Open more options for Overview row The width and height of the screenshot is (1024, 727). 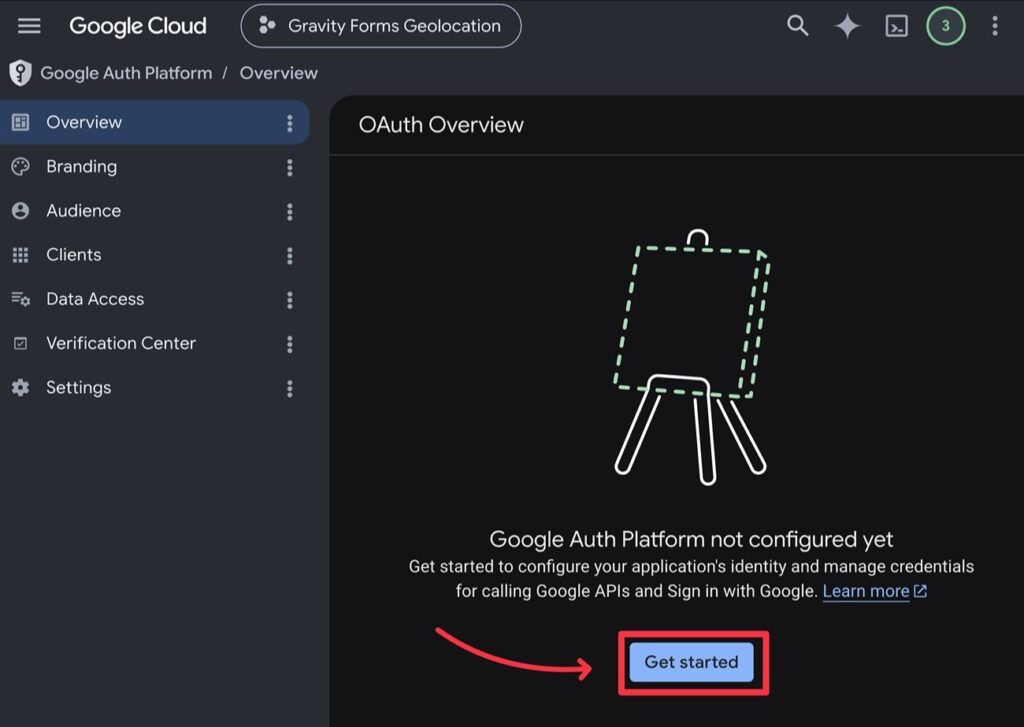click(289, 123)
